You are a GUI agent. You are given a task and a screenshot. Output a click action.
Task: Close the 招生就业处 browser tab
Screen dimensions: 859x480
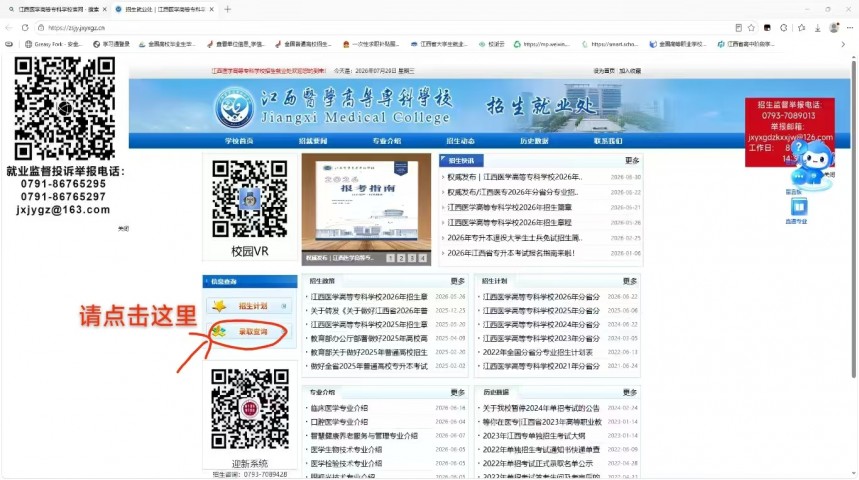(x=211, y=9)
